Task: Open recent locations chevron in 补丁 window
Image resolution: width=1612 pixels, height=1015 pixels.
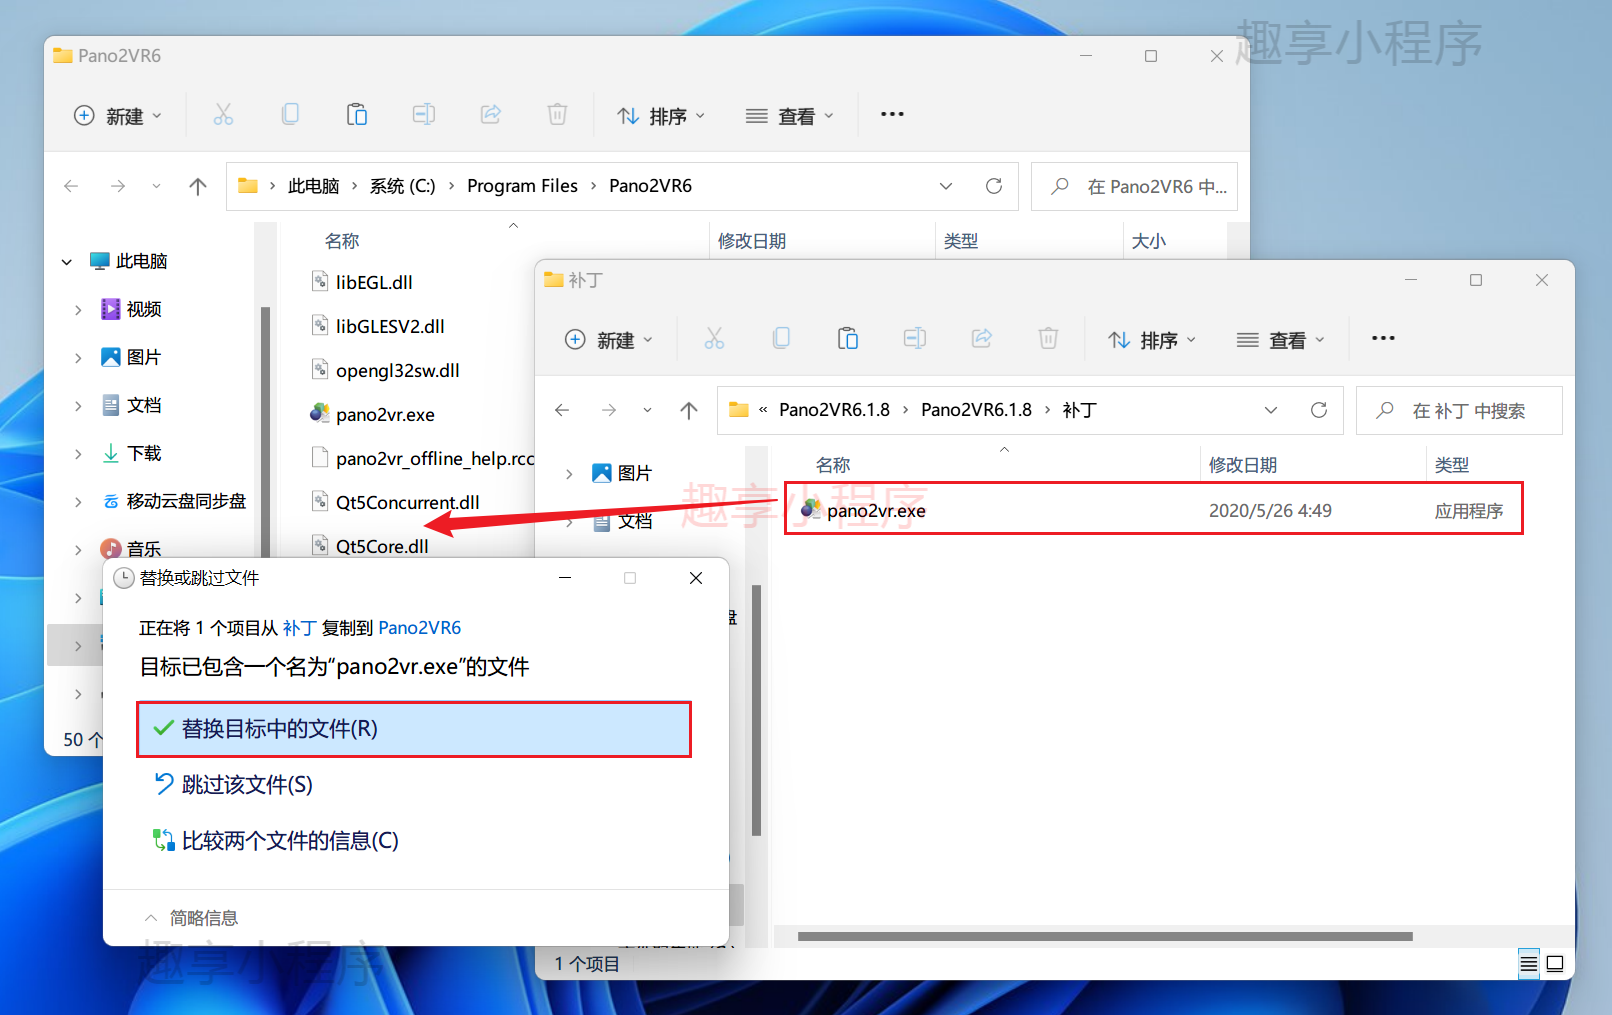Action: click(647, 410)
